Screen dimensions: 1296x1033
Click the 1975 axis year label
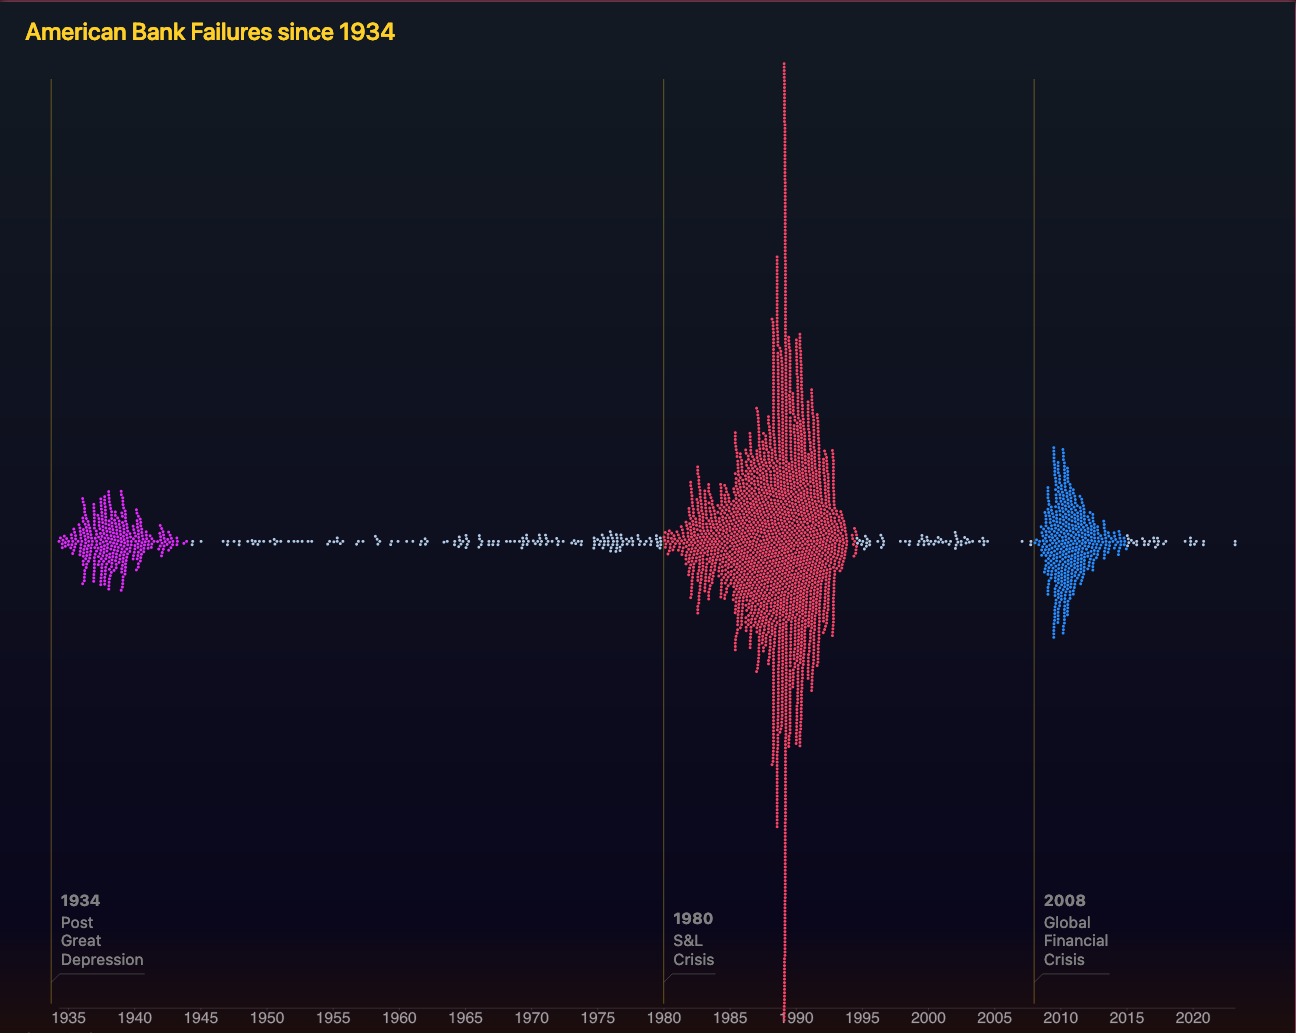(x=597, y=1018)
